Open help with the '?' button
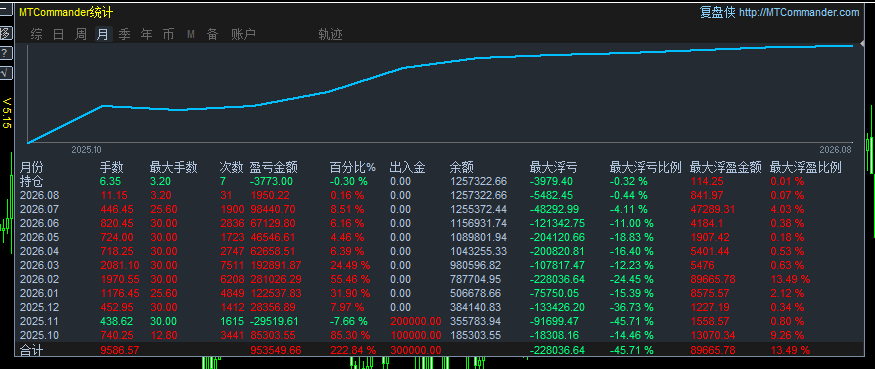Screen dimensions: 875x369 pos(4,54)
